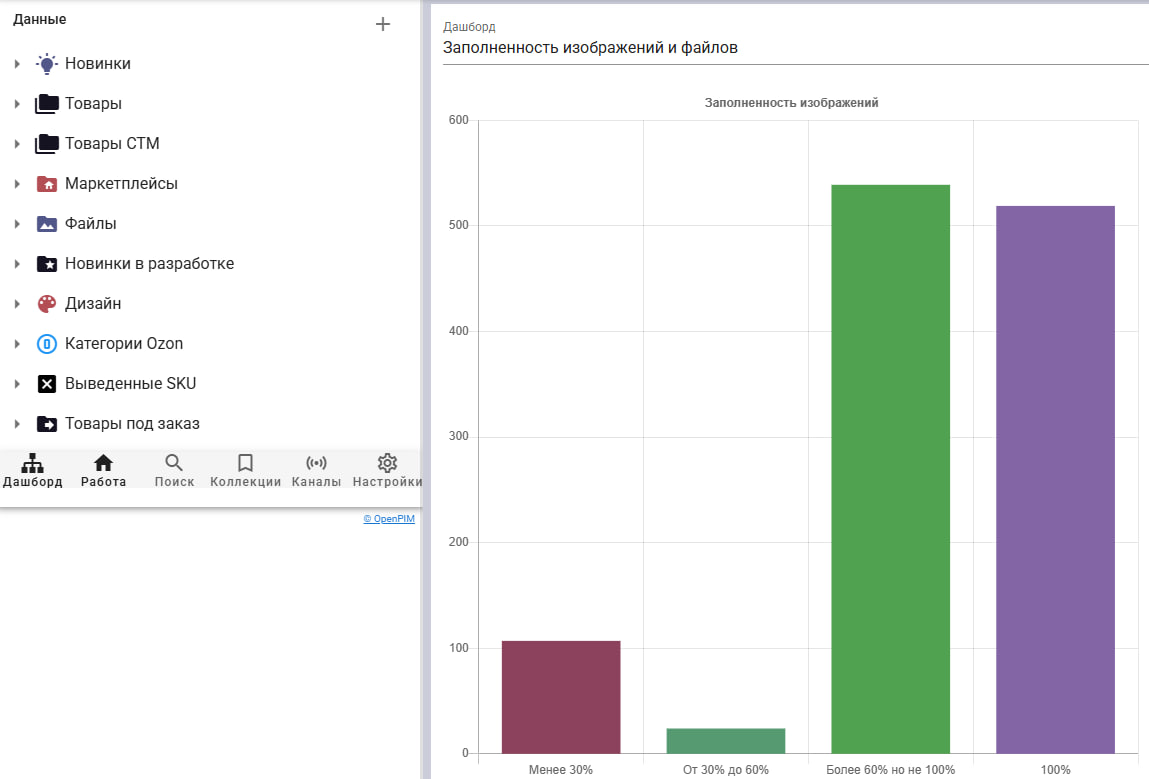Expand the Товары СТМ tree arrow
Screen dimensions: 1149x779
(x=17, y=144)
